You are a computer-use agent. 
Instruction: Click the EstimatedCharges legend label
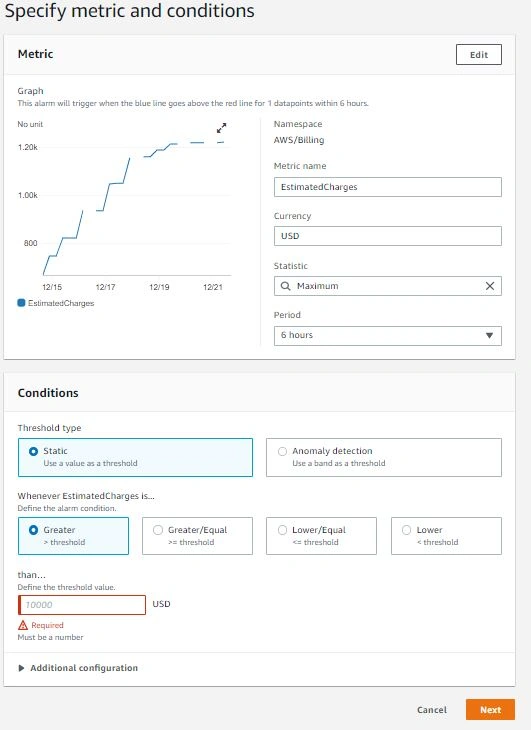[x=61, y=303]
